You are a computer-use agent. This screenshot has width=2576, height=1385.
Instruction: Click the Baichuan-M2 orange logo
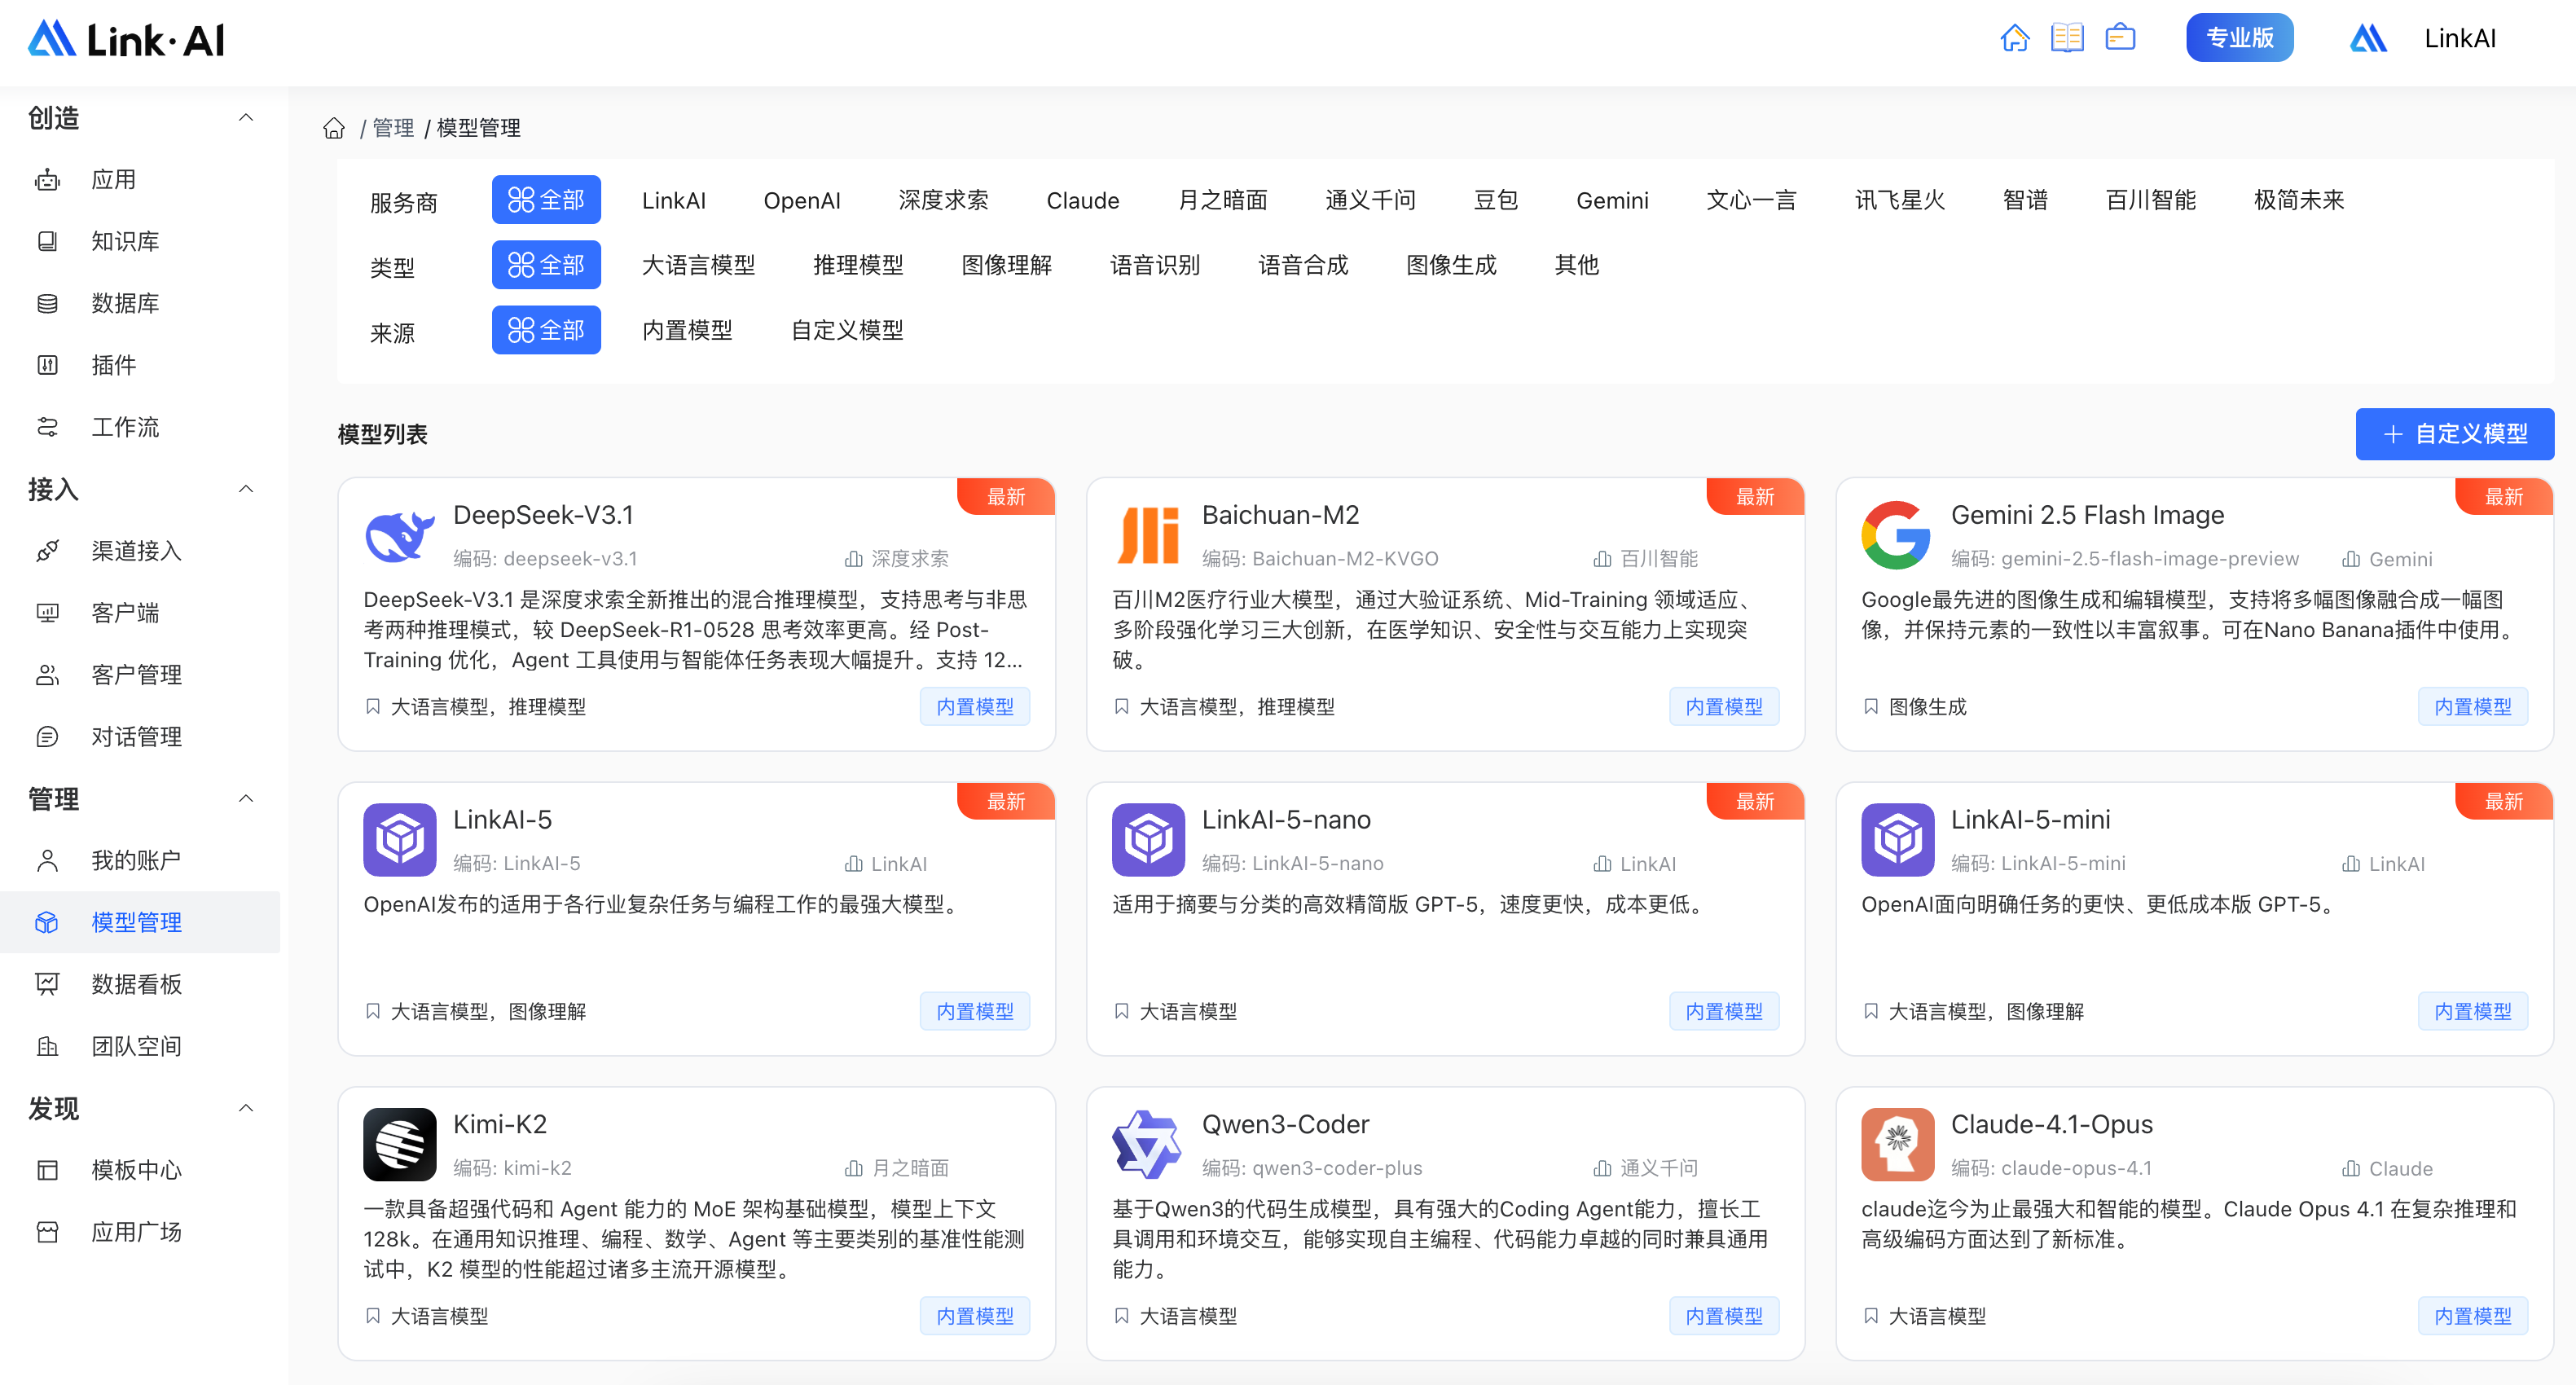point(1148,535)
